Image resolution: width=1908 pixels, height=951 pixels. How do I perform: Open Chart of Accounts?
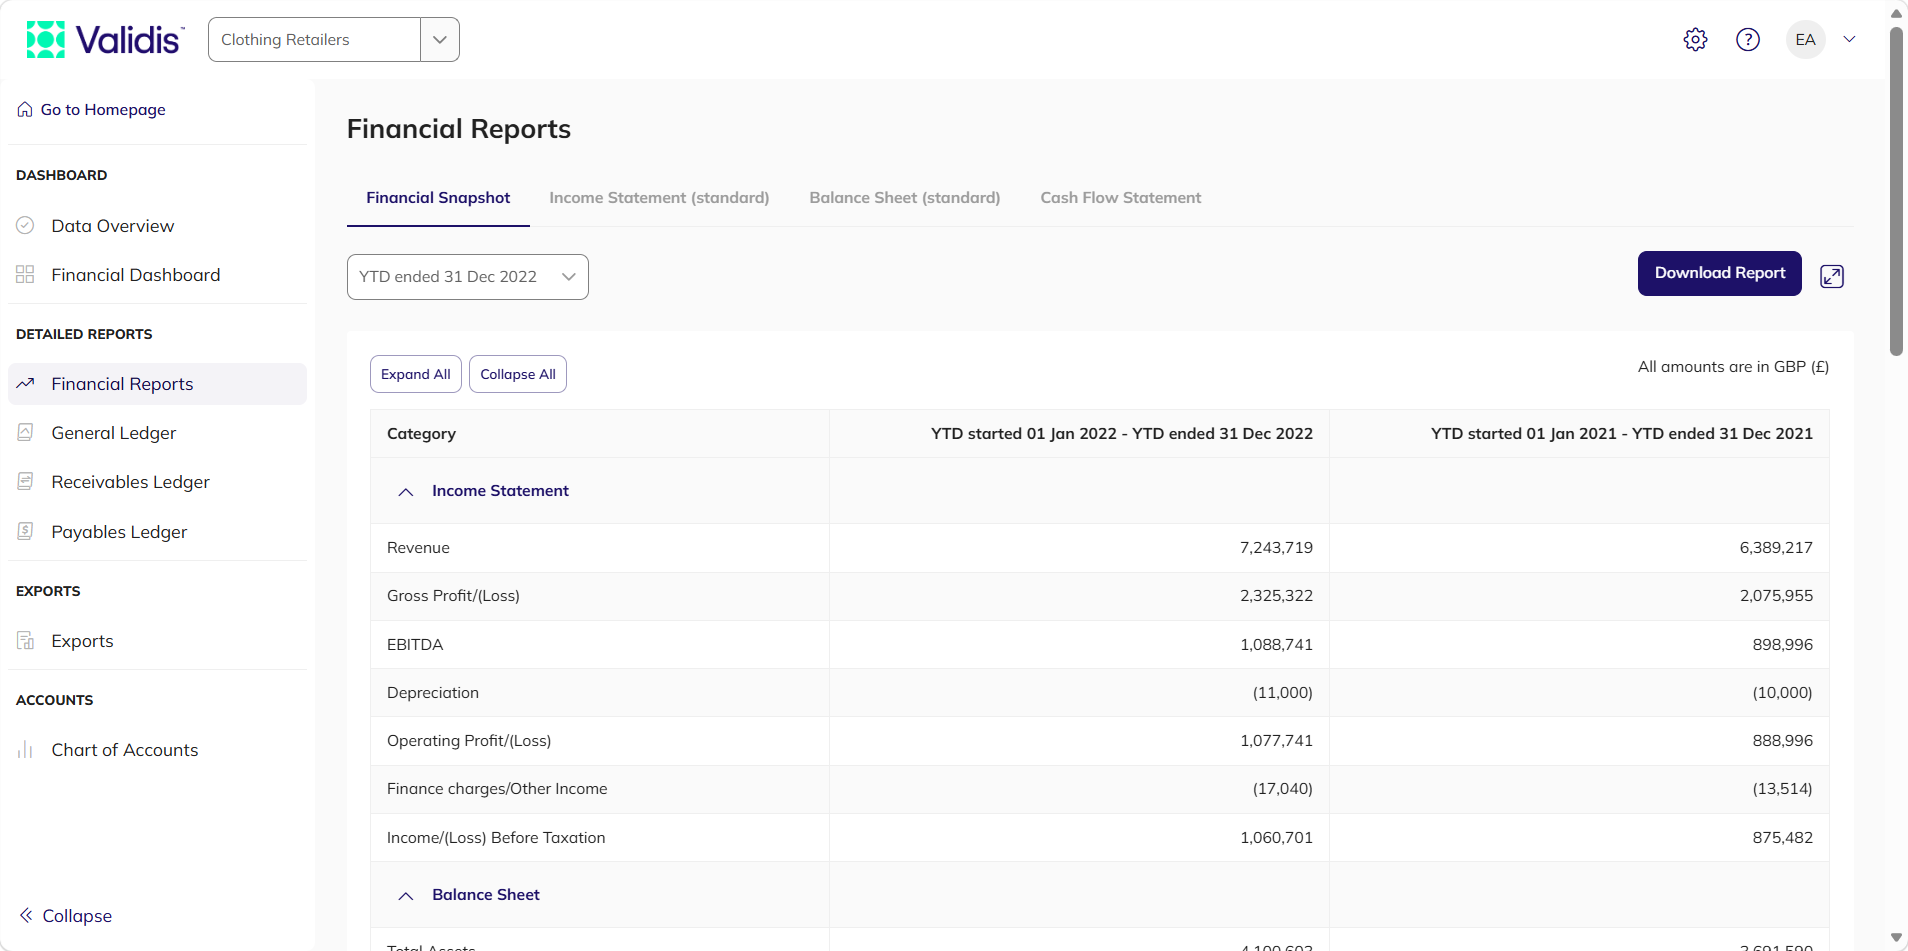pyautogui.click(x=125, y=750)
